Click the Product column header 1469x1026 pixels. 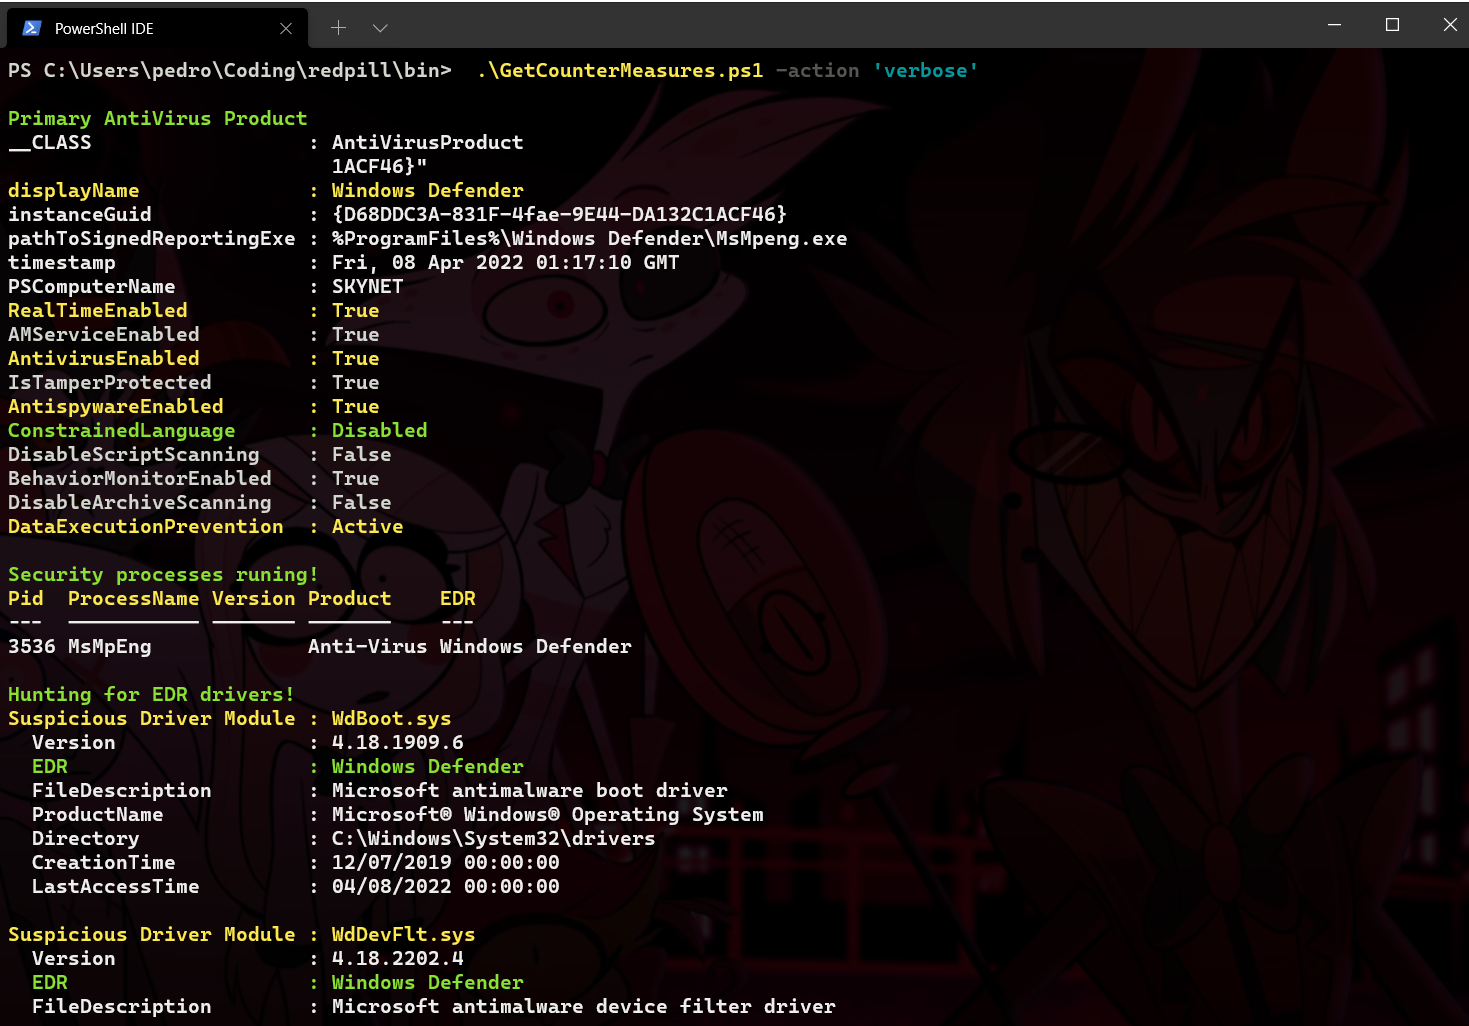[349, 599]
